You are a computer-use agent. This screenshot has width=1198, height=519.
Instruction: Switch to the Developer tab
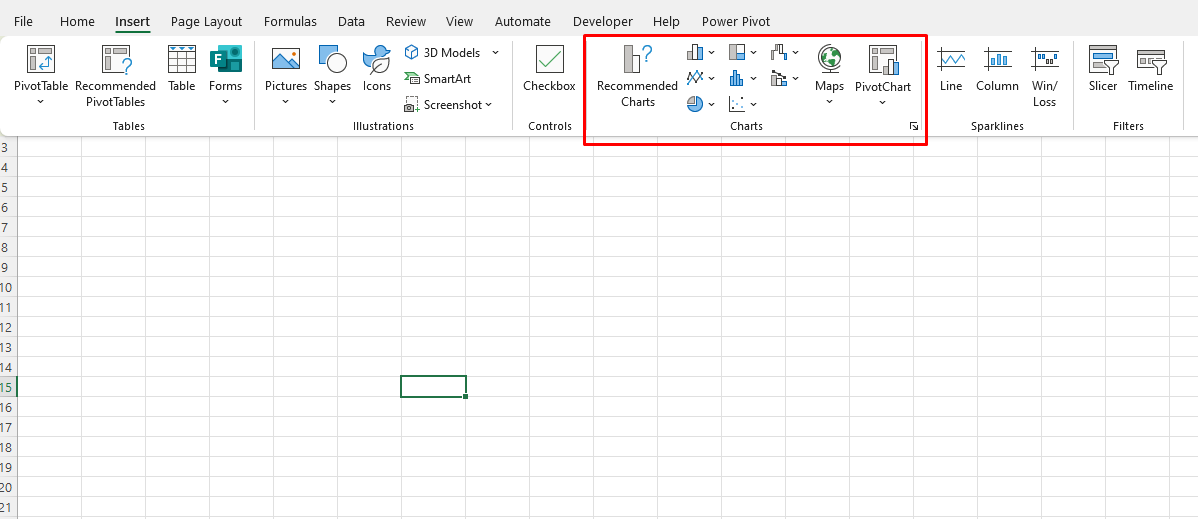click(603, 21)
